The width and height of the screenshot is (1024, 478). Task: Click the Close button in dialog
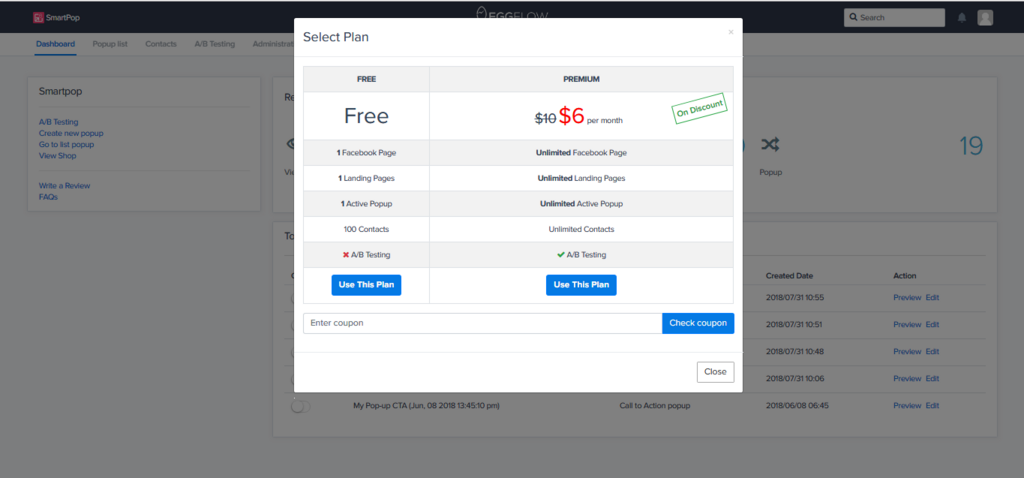(x=715, y=372)
